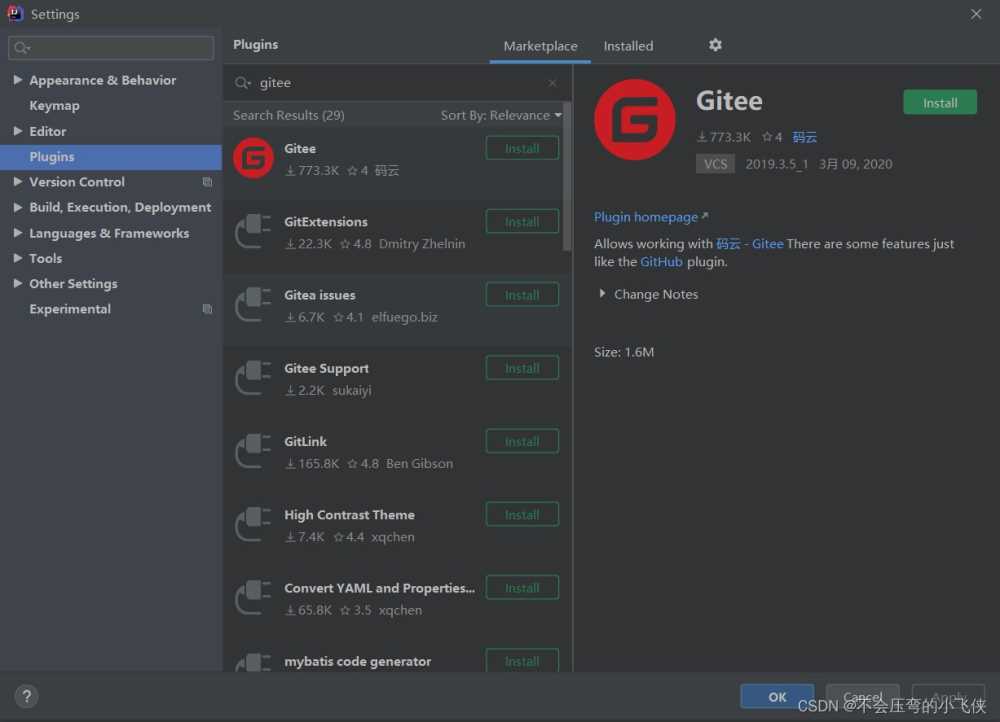The image size is (1000, 722).
Task: Expand Build, Execution, Deployment node
Action: (x=18, y=207)
